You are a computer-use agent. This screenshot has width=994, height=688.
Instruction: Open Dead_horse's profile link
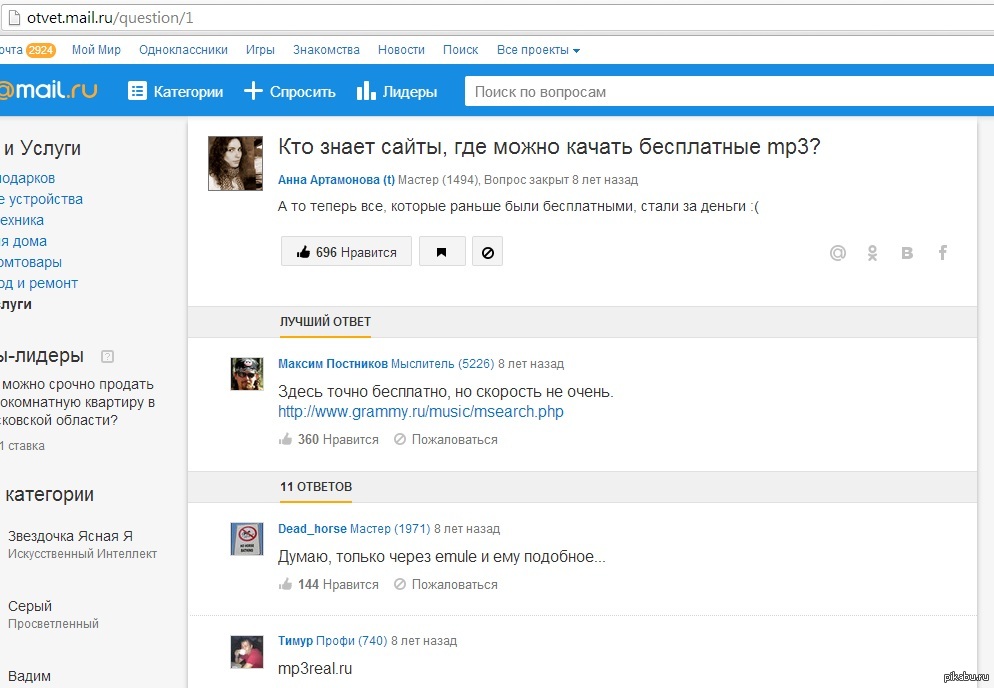(x=313, y=529)
